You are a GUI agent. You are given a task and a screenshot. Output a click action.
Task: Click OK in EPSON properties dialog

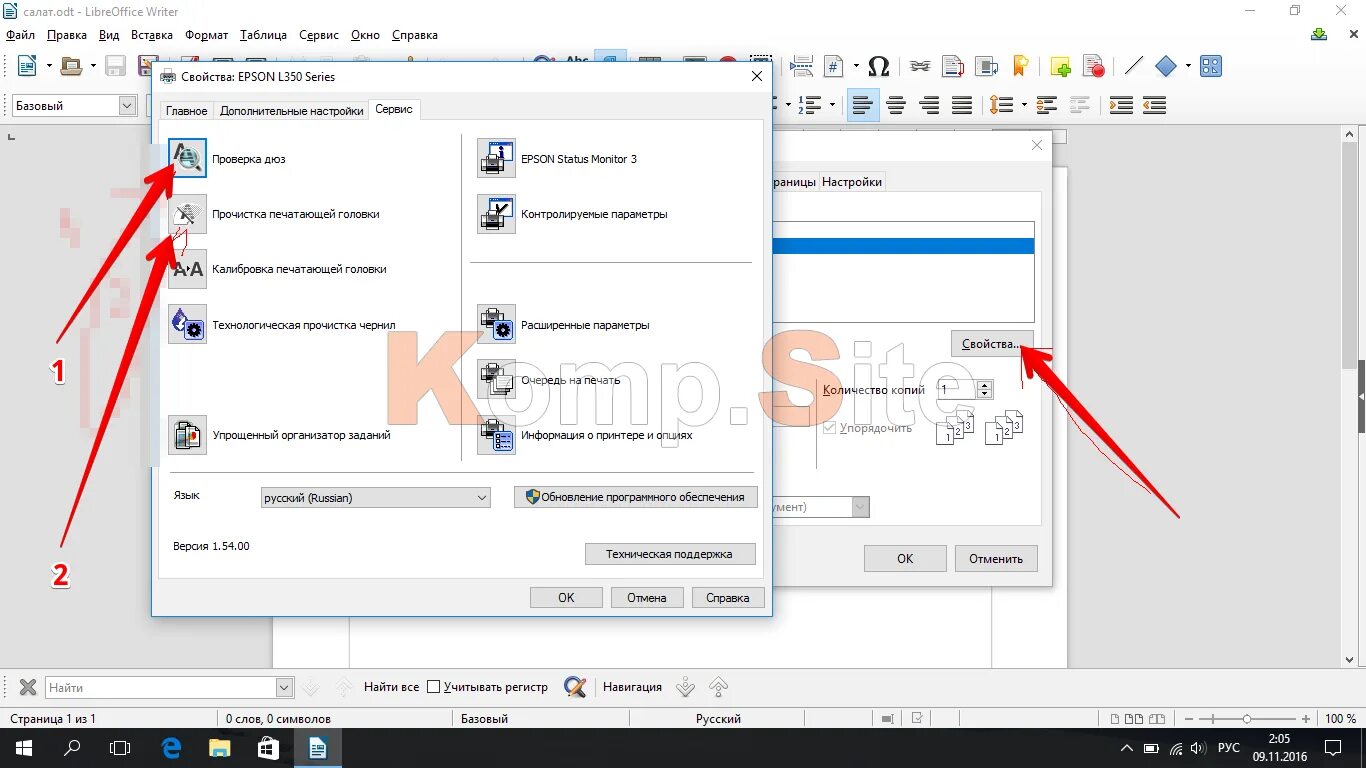coord(566,597)
